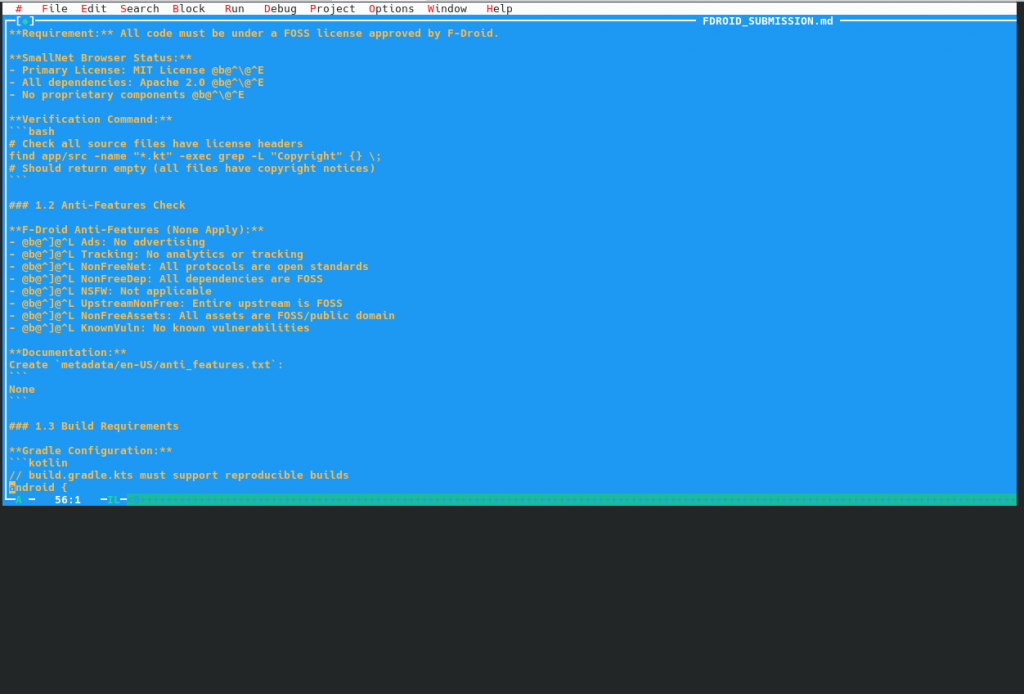Viewport: 1024px width, 694px height.
Task: Open the Debug menu
Action: (280, 8)
